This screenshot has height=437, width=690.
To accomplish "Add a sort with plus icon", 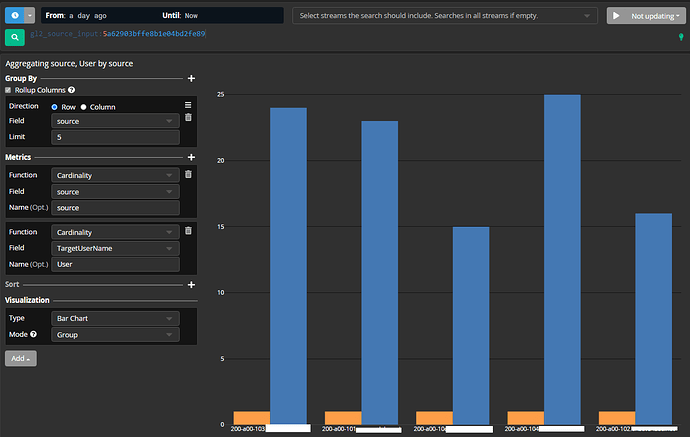I will [191, 285].
